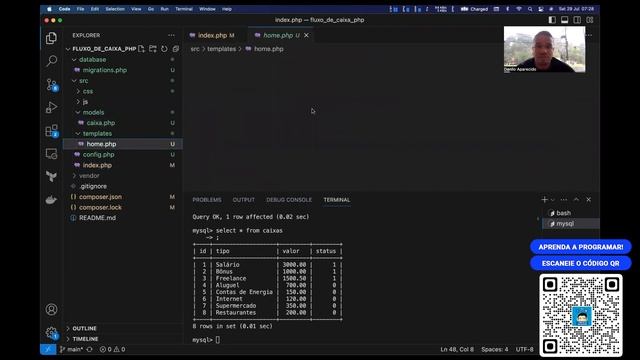The width and height of the screenshot is (640, 360).
Task: Open the Apple menu
Action: pos(49,9)
